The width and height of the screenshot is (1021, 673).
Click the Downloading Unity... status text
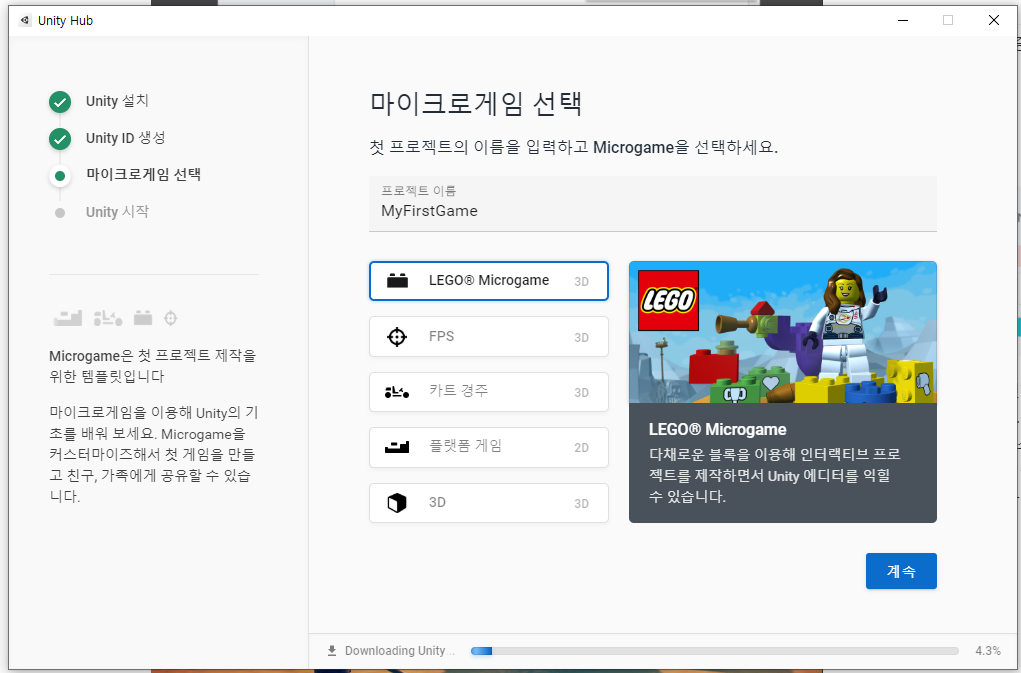click(x=400, y=651)
